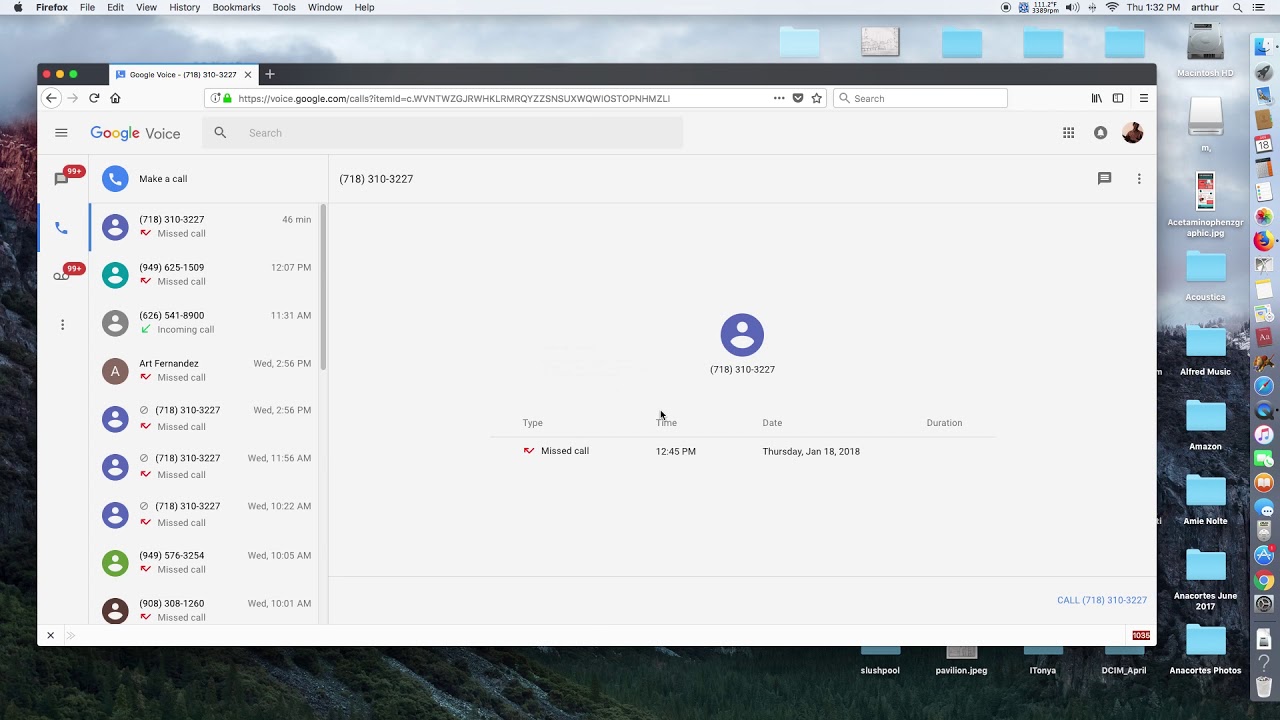Image resolution: width=1280 pixels, height=720 pixels.
Task: Click the Make a call phone icon
Action: coord(115,179)
